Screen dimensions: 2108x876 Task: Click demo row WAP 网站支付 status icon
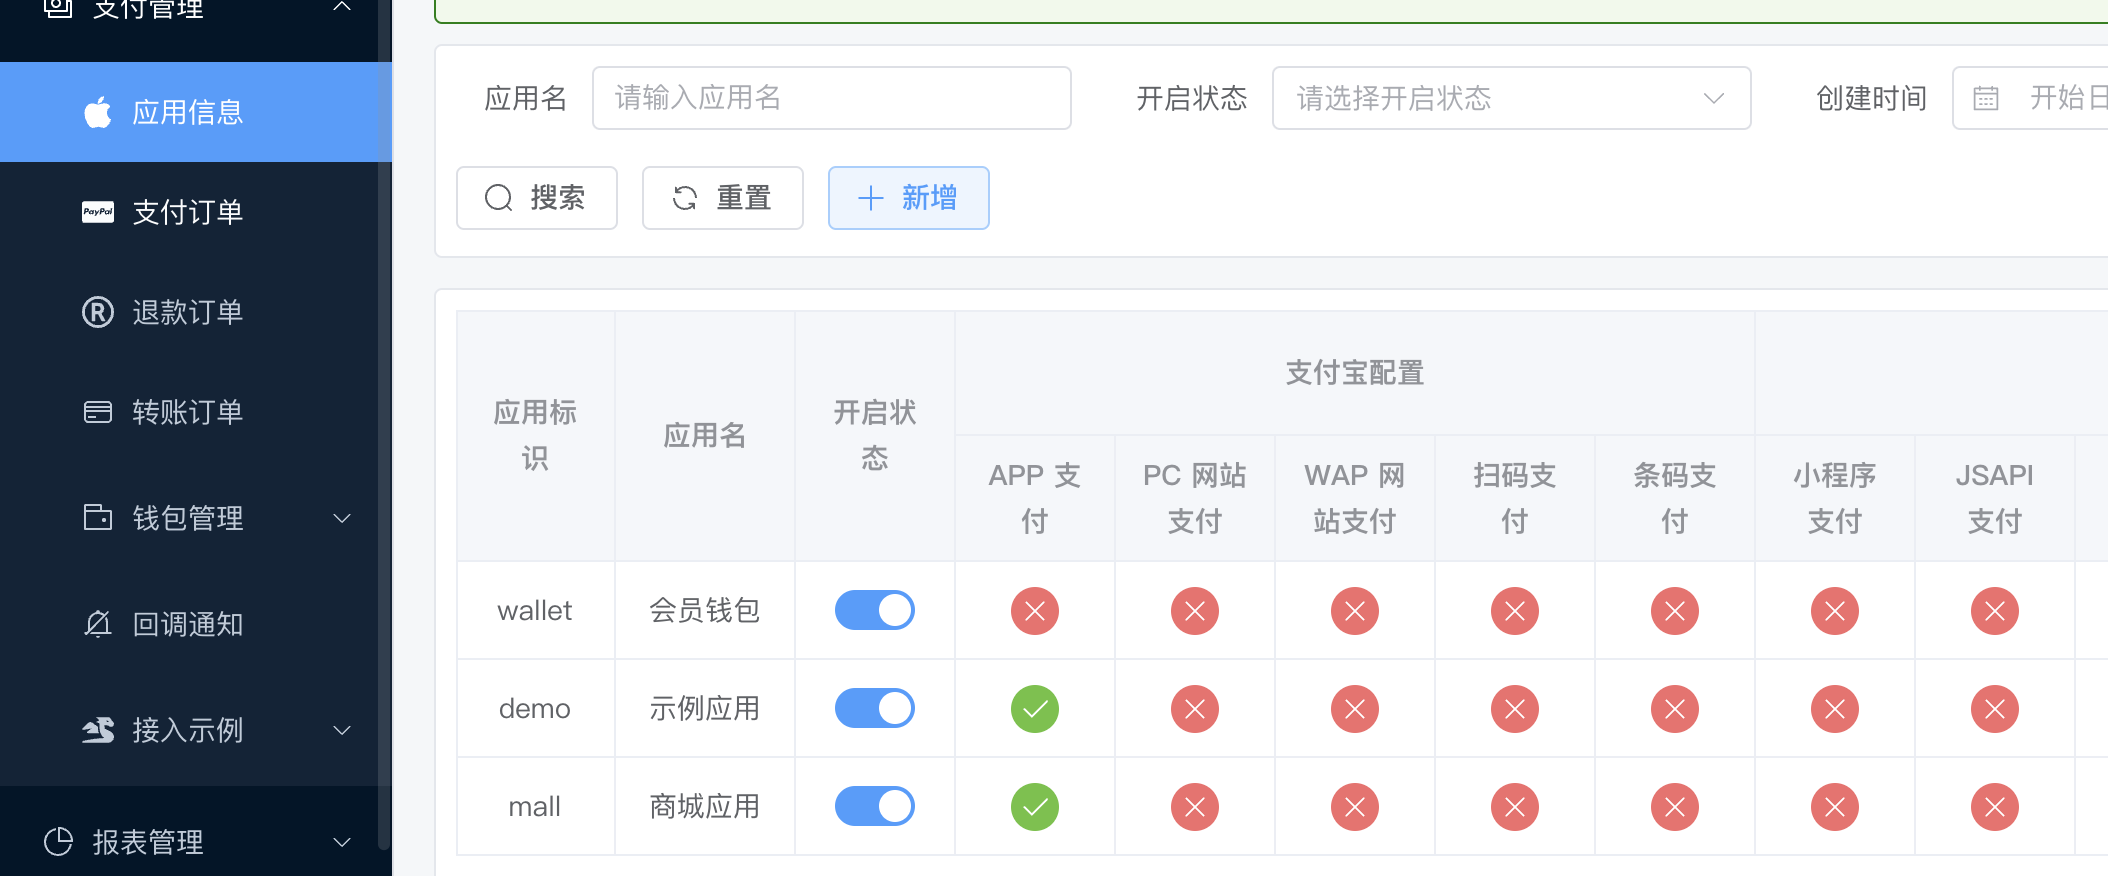tap(1355, 709)
